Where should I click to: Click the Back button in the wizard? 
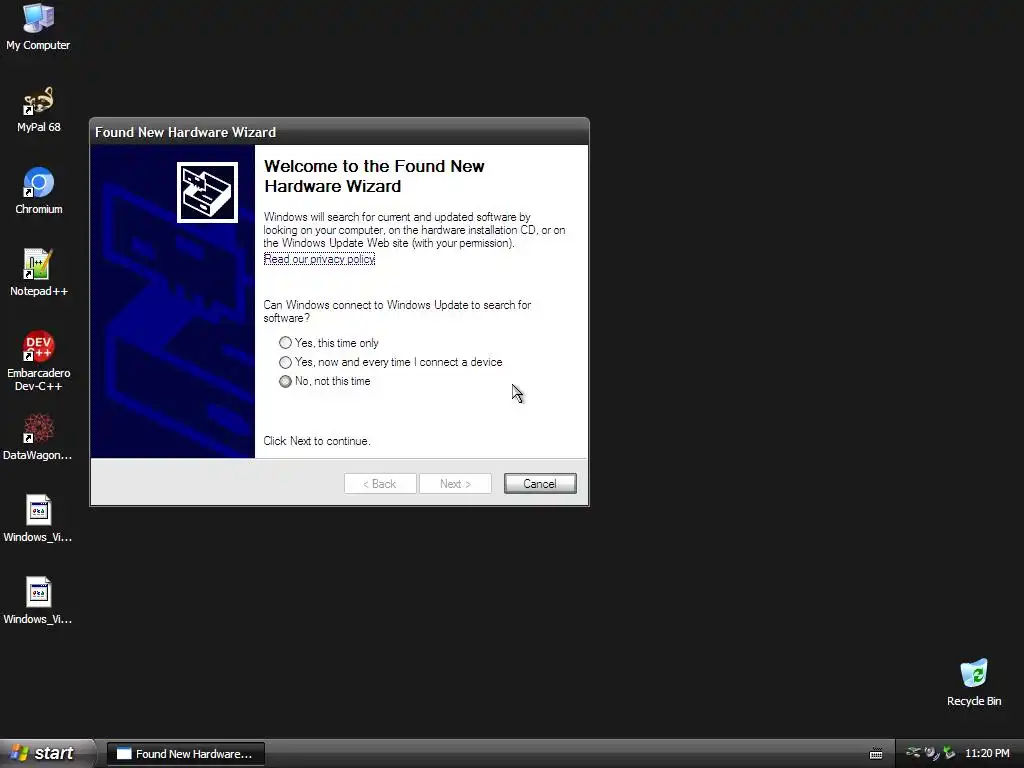pos(380,483)
